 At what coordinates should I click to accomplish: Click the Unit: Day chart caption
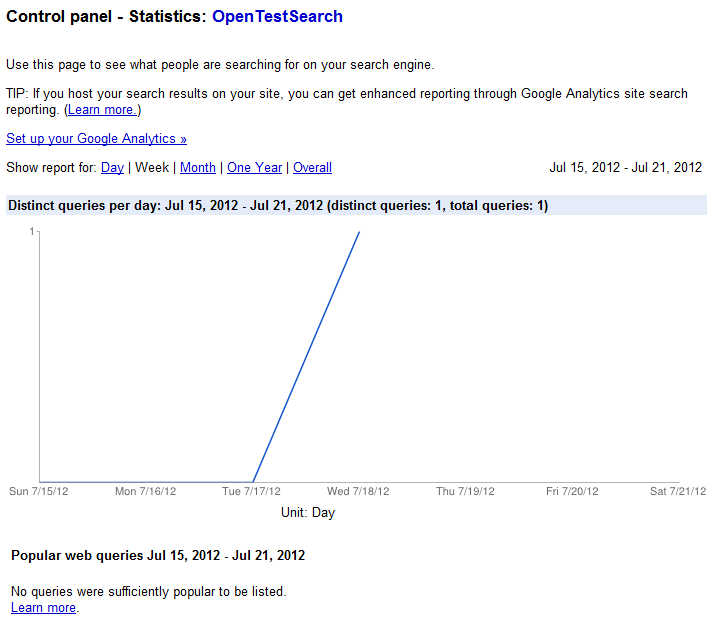pyautogui.click(x=308, y=513)
